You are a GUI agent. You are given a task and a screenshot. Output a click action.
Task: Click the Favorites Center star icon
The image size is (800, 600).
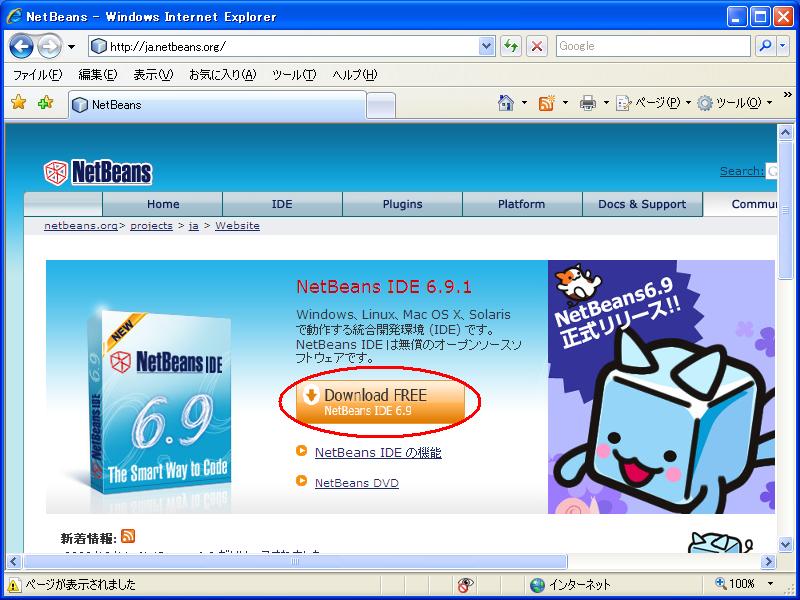(18, 103)
